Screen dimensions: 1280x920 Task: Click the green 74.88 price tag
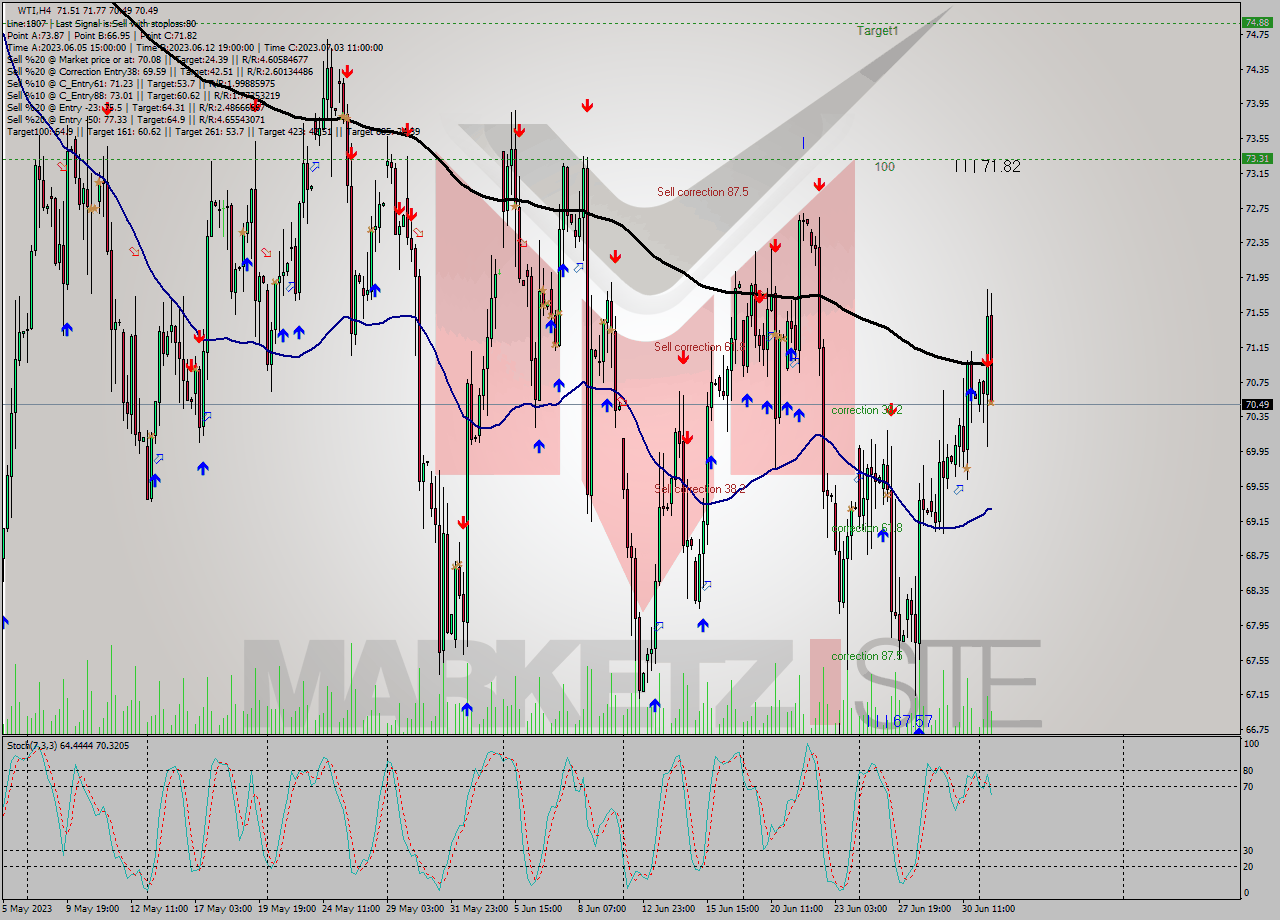(1256, 22)
